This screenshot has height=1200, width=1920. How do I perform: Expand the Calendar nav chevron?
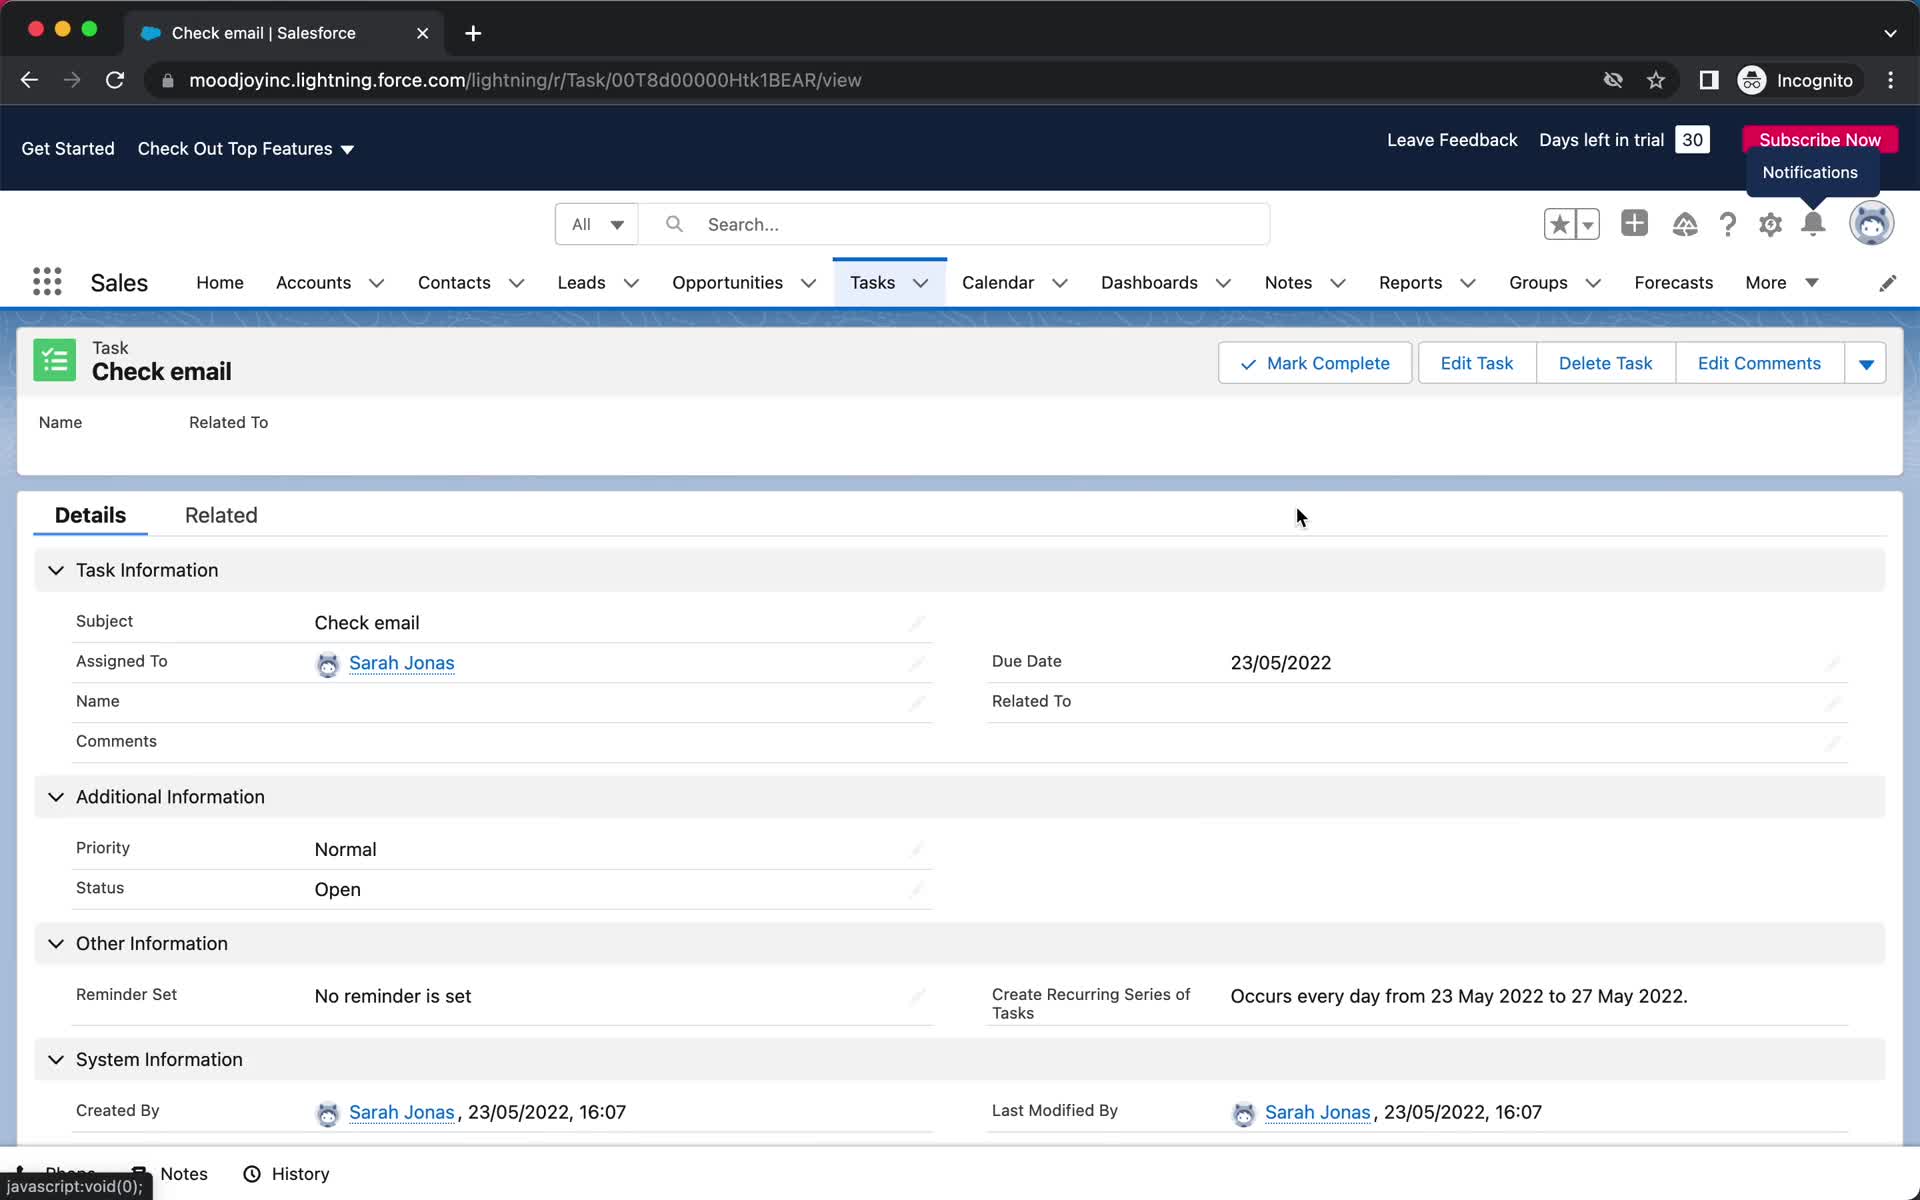(1060, 283)
